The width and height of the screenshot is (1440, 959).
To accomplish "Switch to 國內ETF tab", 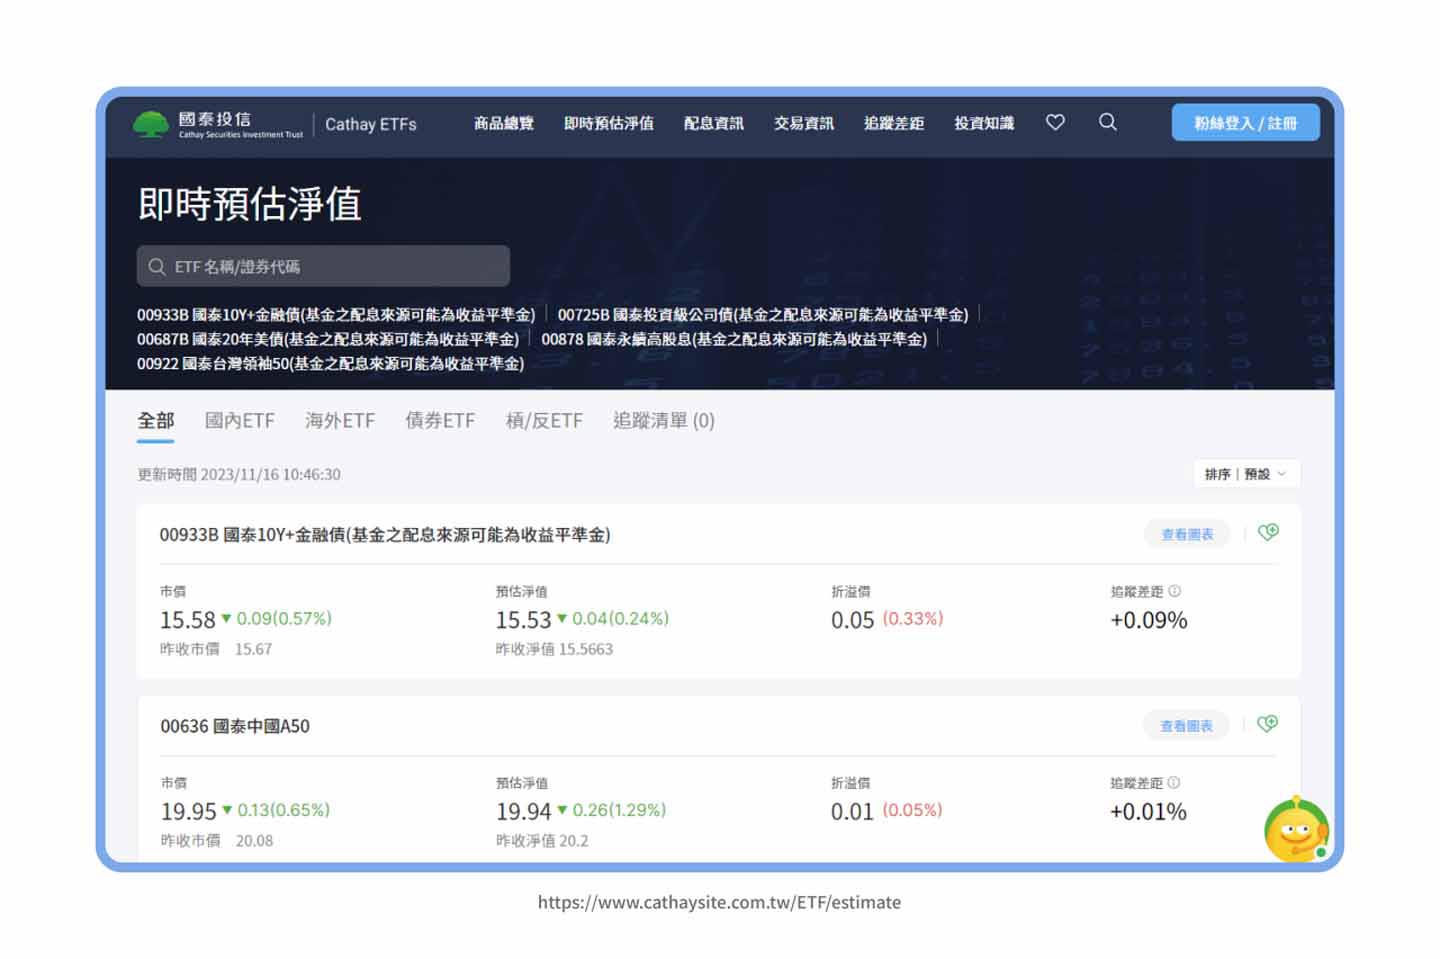I will [x=240, y=421].
